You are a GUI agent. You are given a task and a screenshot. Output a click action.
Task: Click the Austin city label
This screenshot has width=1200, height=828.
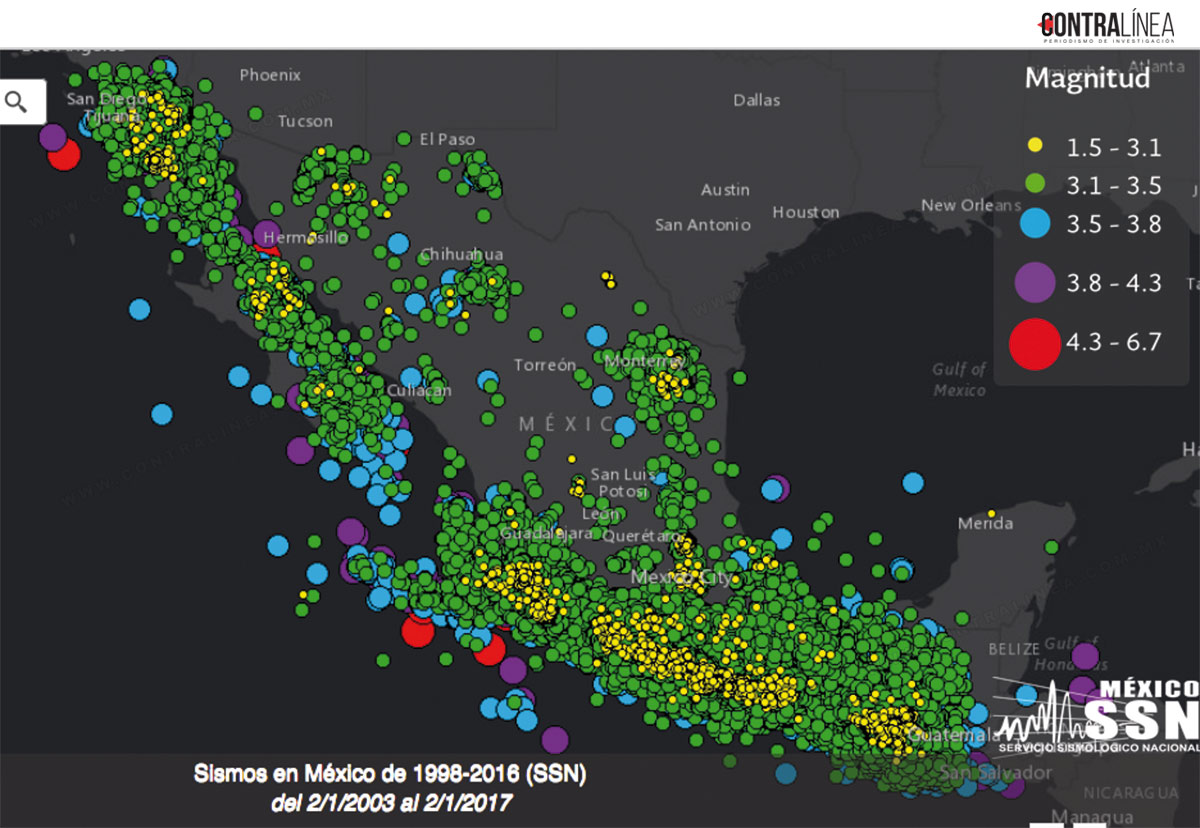point(725,189)
